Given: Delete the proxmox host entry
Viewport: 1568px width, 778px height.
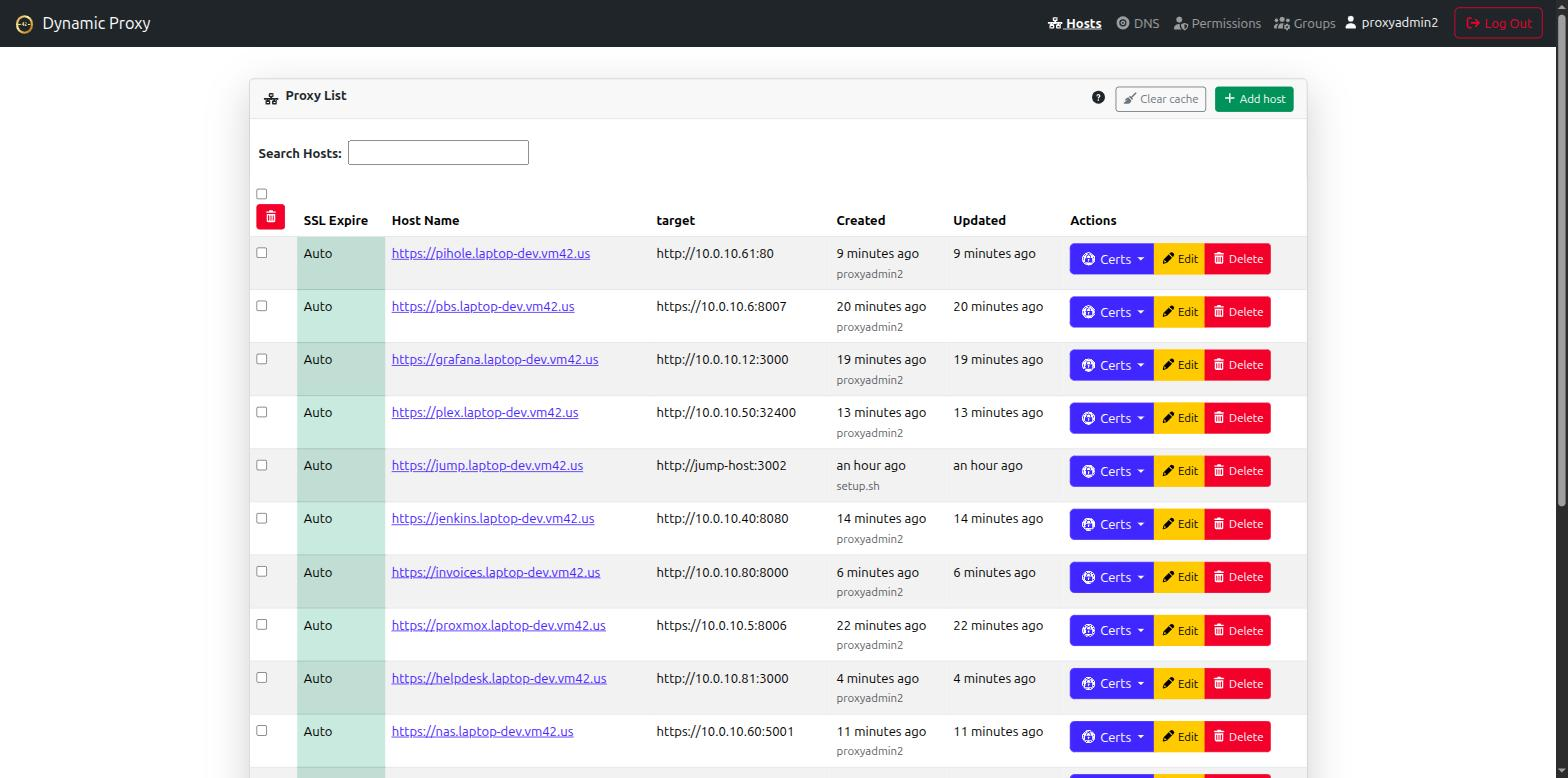Looking at the screenshot, I should [x=1238, y=630].
